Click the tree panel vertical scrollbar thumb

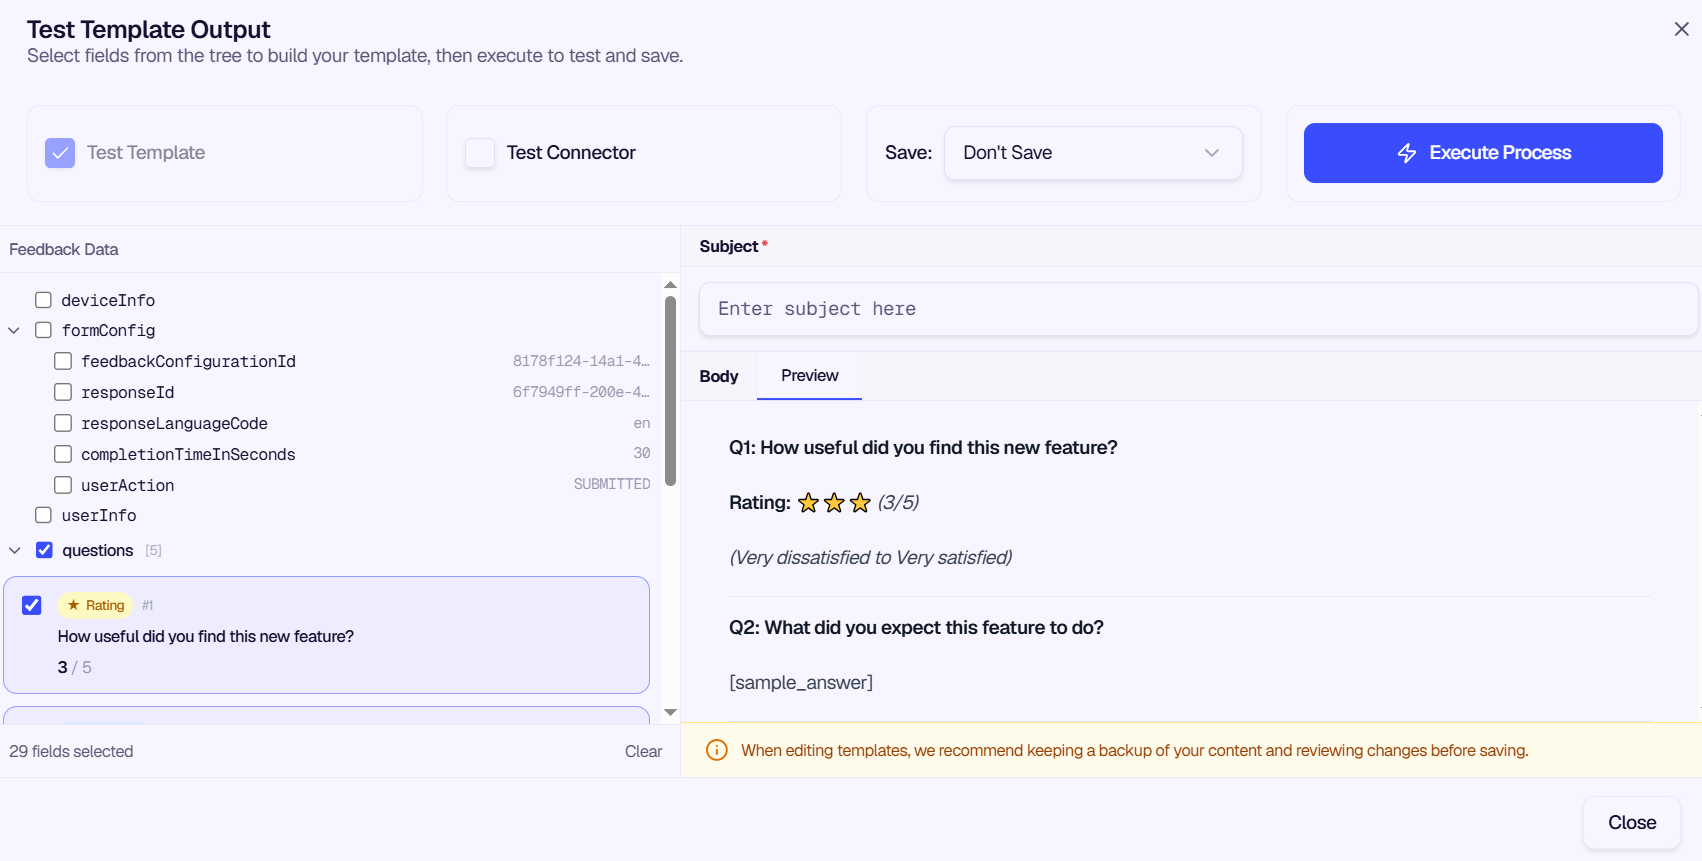[670, 391]
